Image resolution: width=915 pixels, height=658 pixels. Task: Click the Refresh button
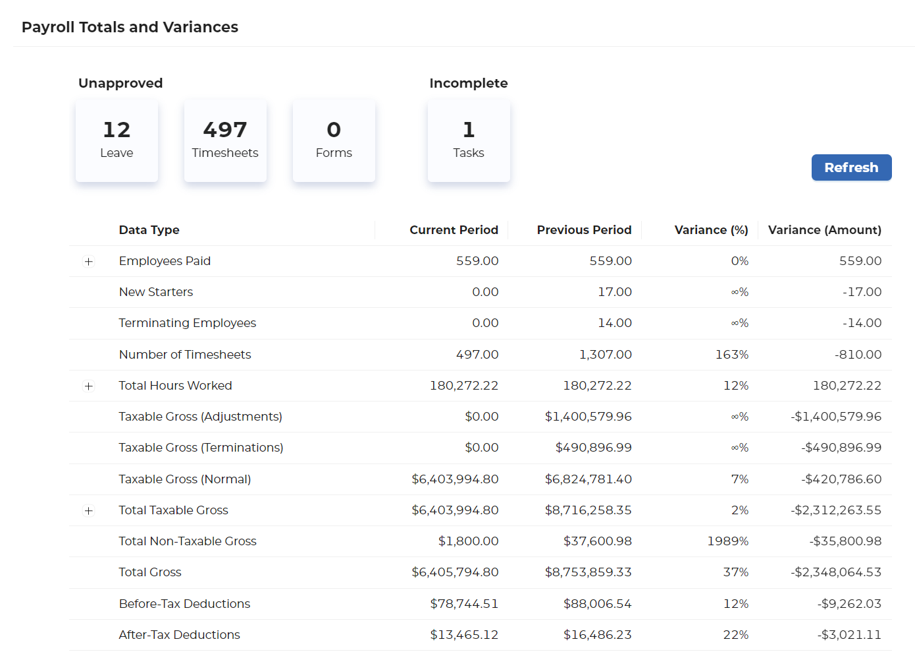[x=851, y=167]
